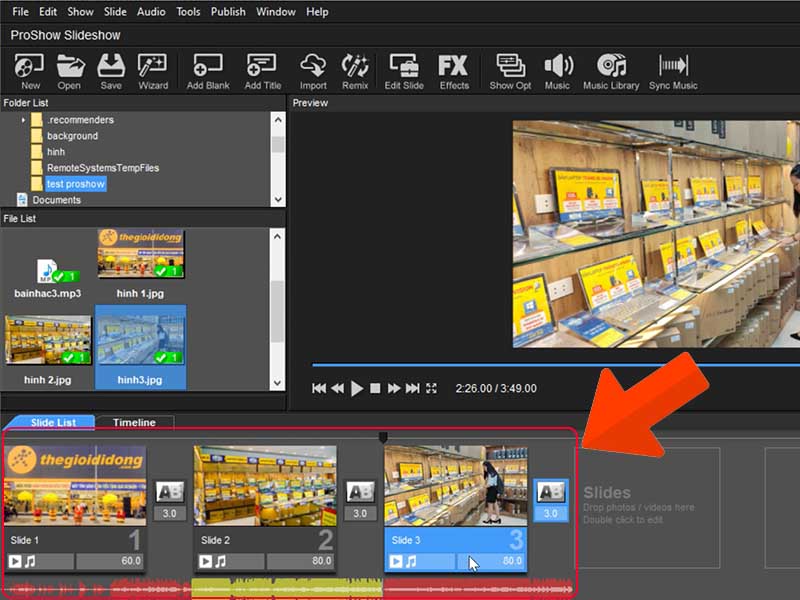Image resolution: width=800 pixels, height=600 pixels.
Task: Open the Remix tool
Action: (356, 70)
